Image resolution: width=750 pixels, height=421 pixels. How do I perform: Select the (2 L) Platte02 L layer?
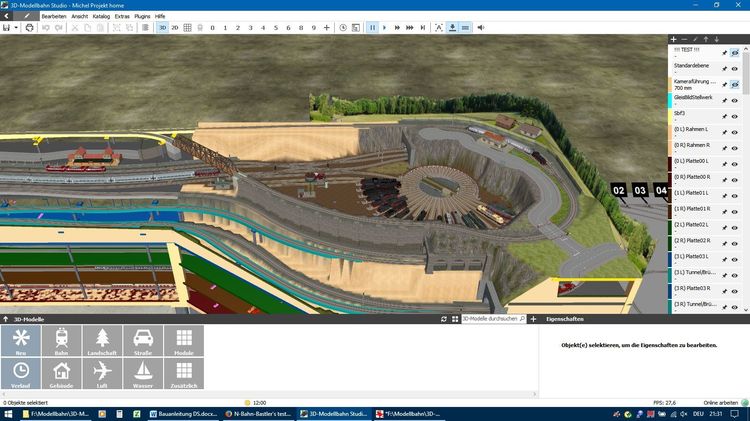tap(706, 227)
